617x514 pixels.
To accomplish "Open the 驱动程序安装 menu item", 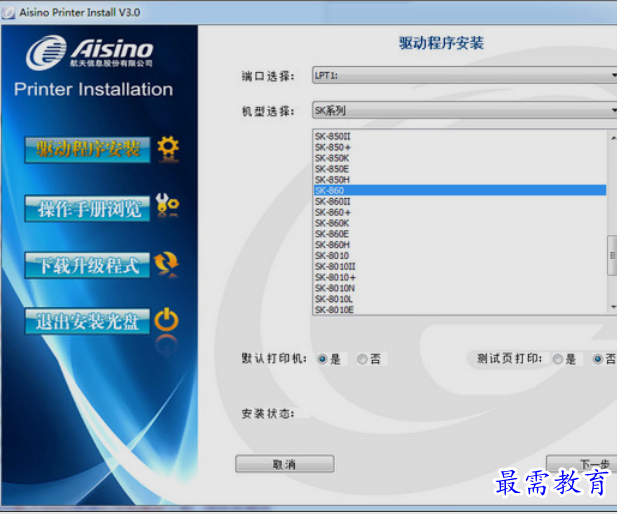I will point(87,150).
